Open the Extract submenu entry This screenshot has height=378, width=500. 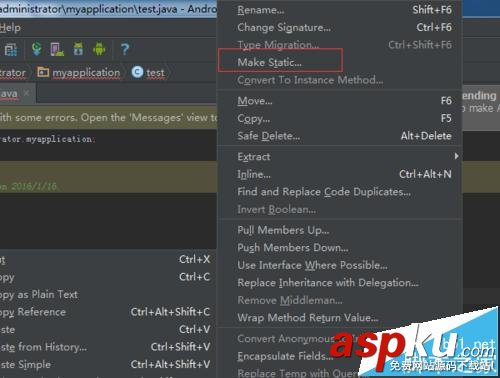click(x=340, y=157)
